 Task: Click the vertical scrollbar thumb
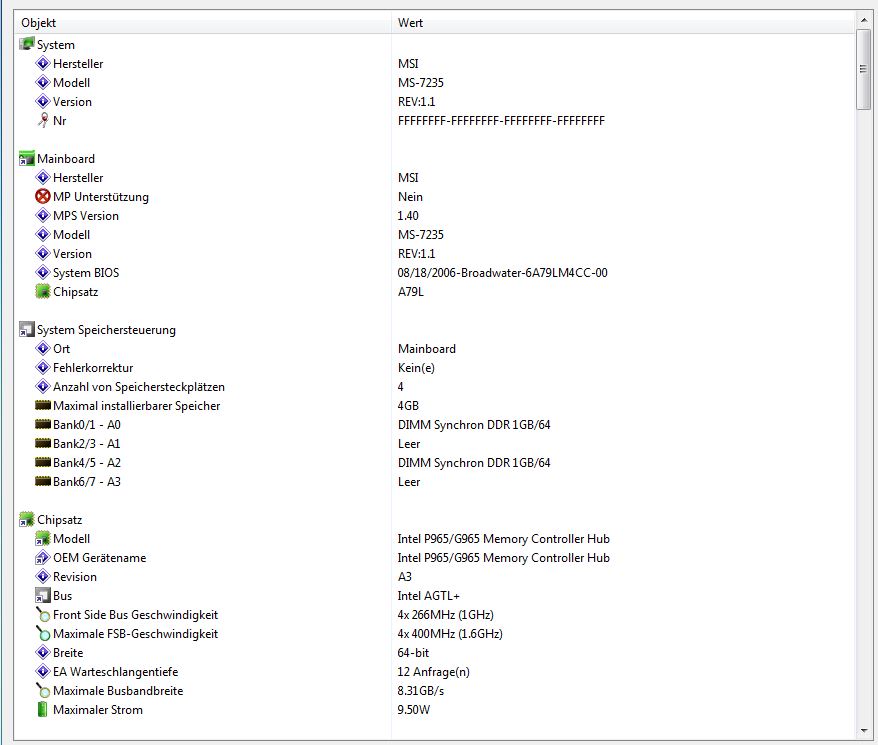(x=863, y=69)
